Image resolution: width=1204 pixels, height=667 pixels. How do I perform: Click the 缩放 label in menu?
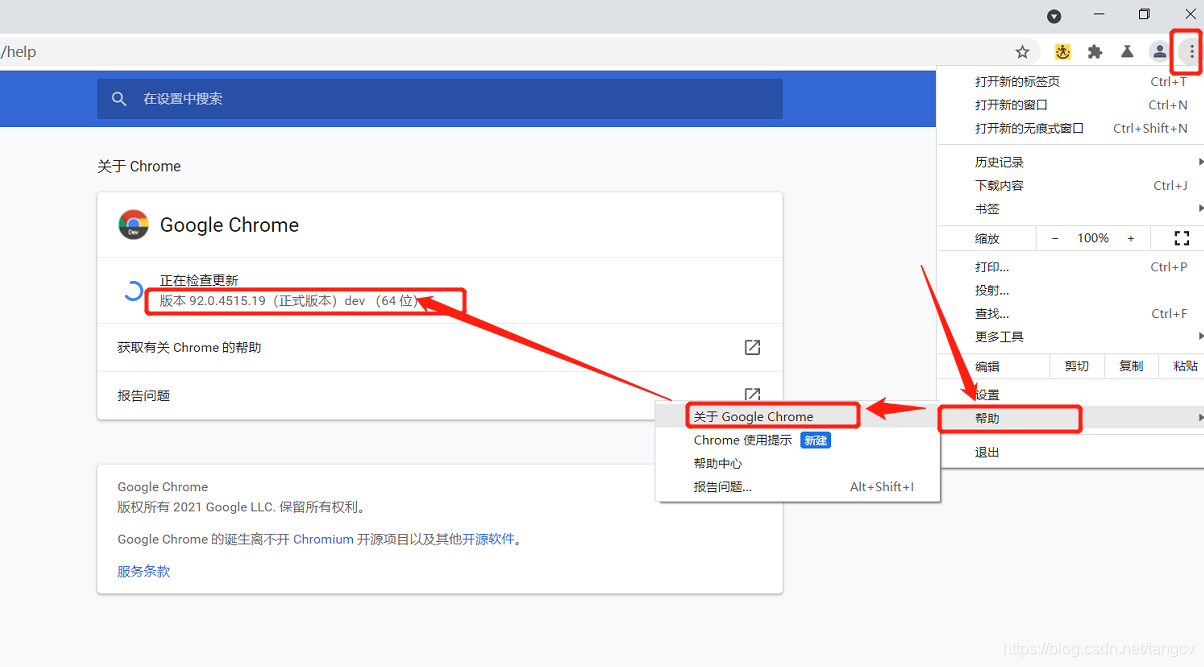point(987,238)
